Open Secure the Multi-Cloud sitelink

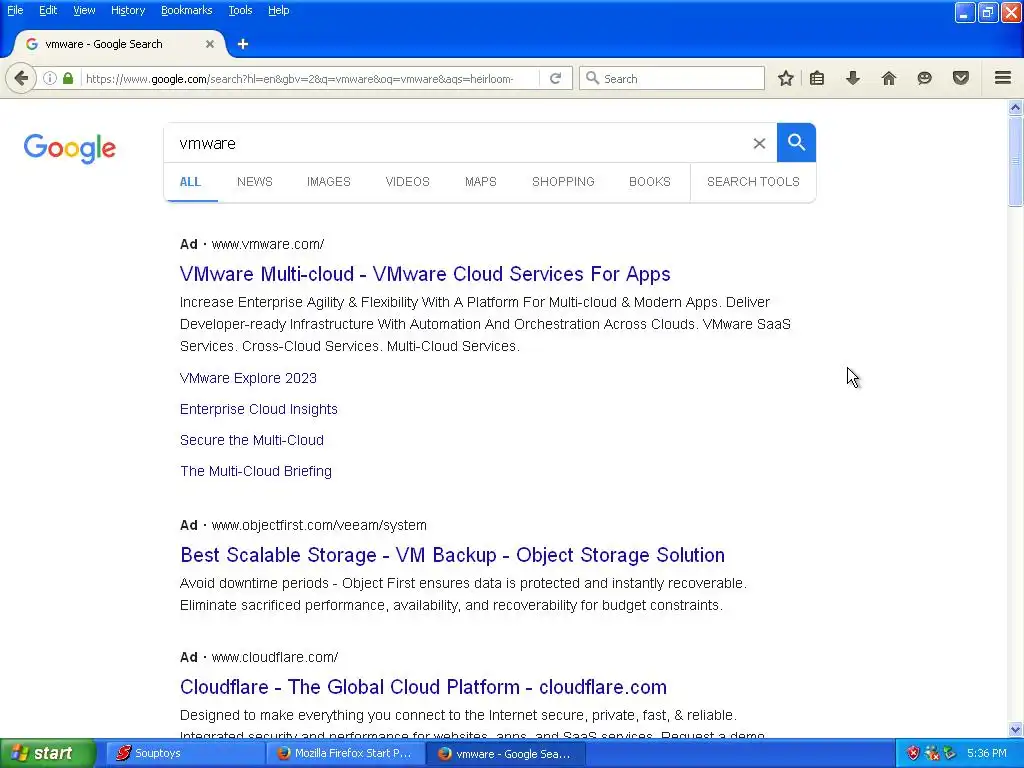coord(251,440)
